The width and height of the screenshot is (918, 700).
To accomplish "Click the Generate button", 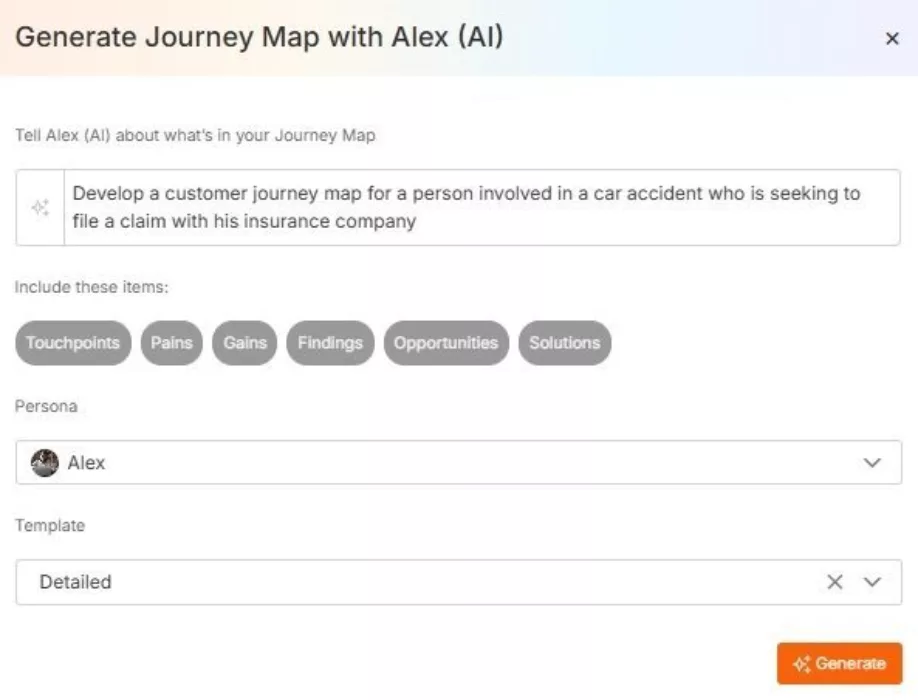I will 840,663.
